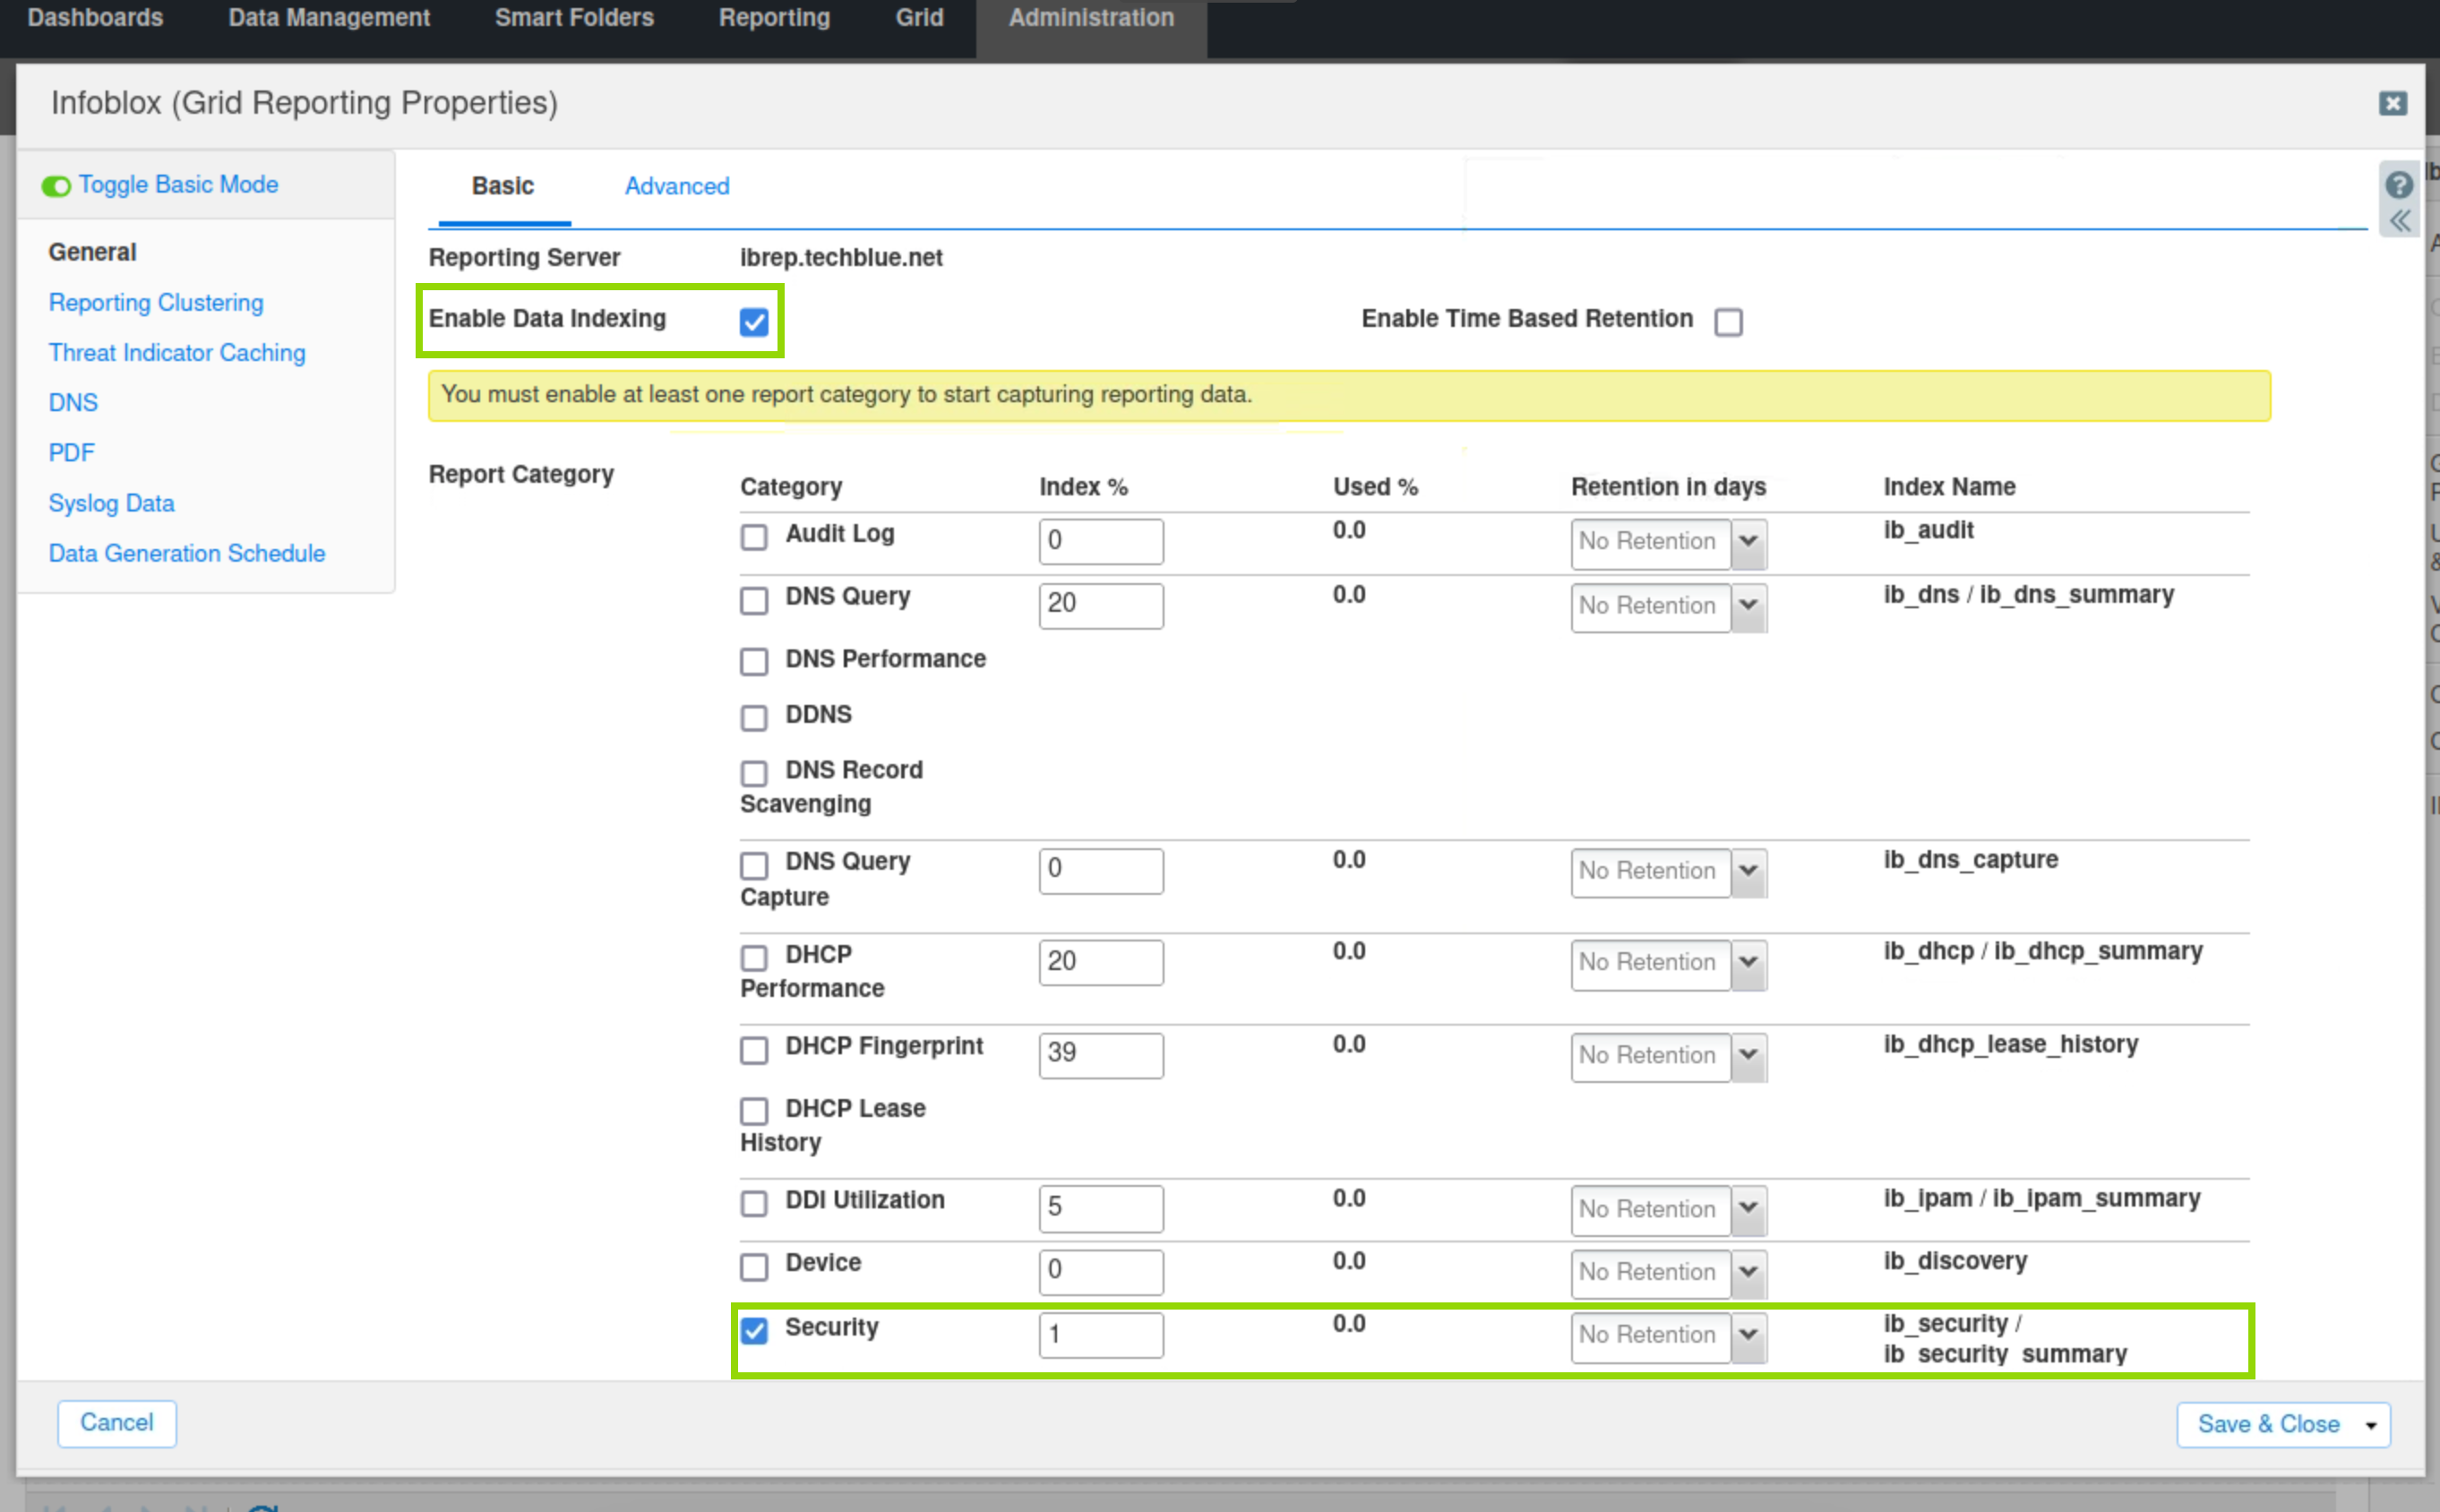Uncheck Enable Data Indexing checkbox

[754, 322]
